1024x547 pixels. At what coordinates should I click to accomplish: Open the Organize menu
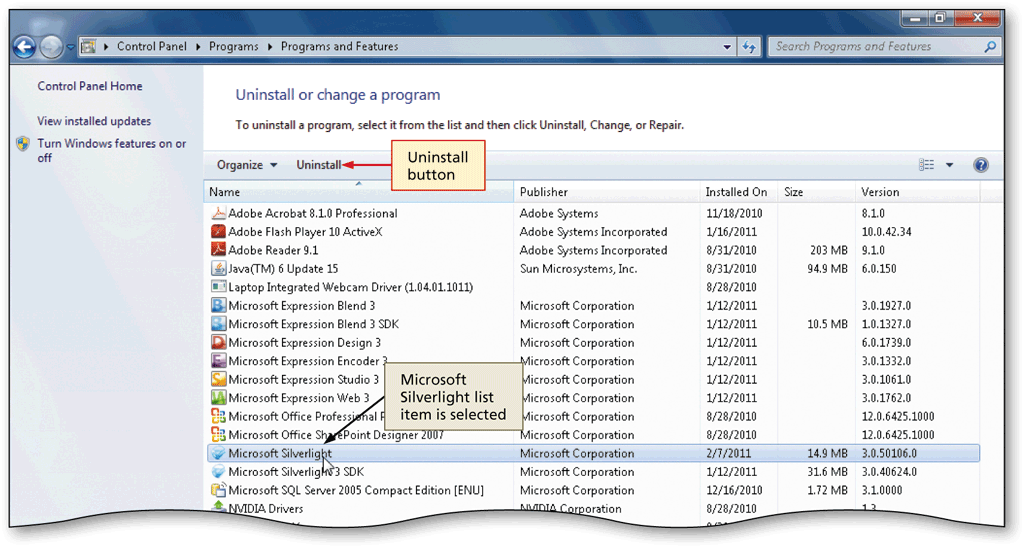pos(247,165)
